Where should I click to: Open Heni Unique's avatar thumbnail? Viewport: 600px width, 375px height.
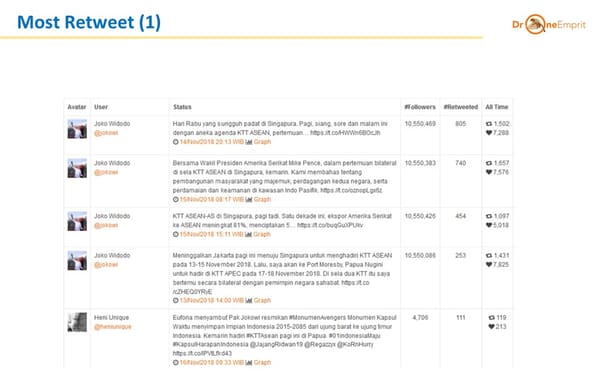click(x=77, y=322)
